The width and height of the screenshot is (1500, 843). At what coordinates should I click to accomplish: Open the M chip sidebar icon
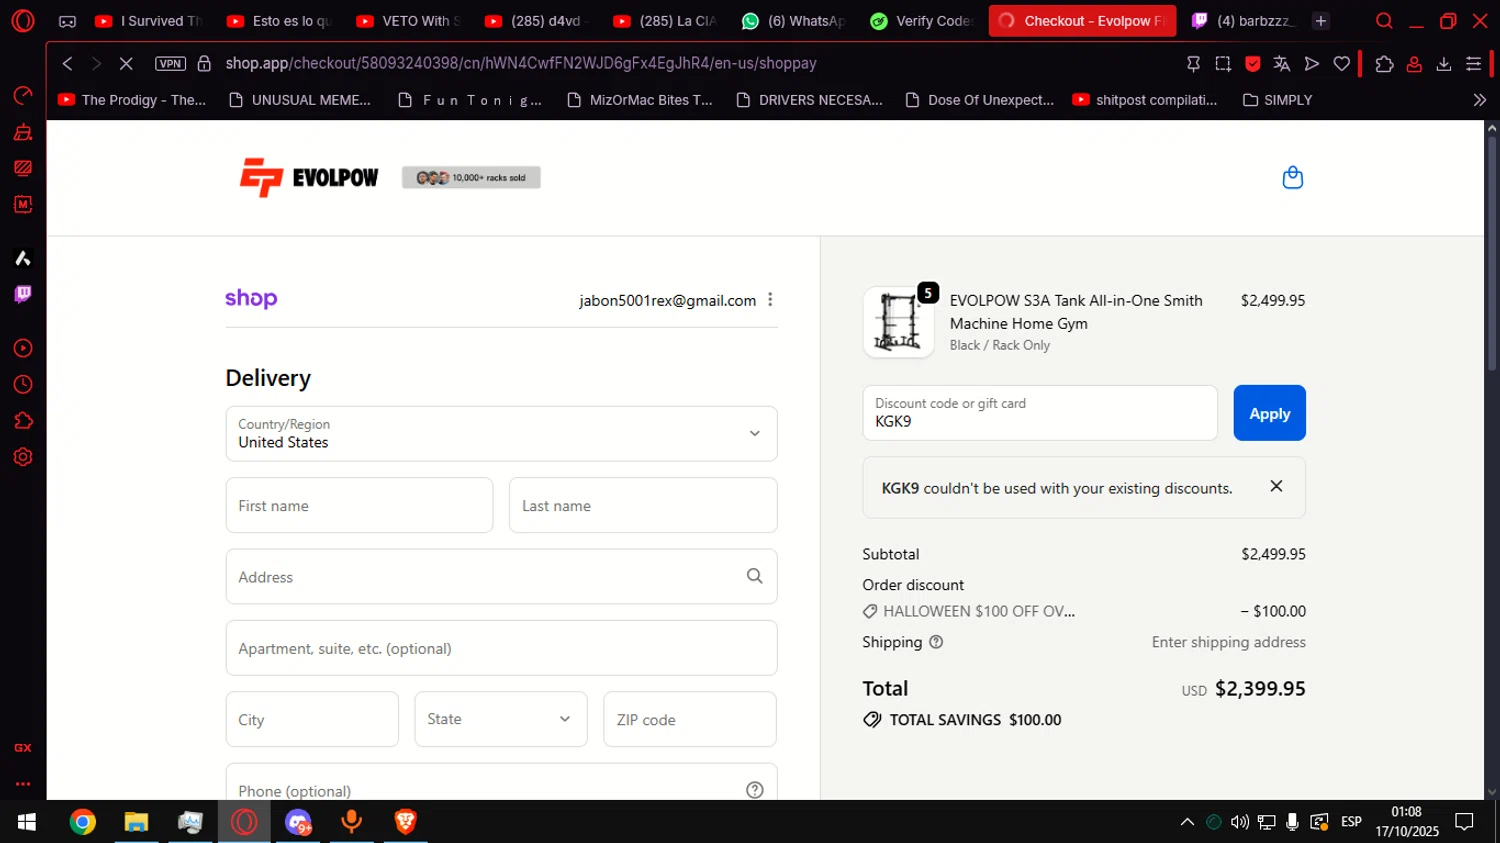22,204
